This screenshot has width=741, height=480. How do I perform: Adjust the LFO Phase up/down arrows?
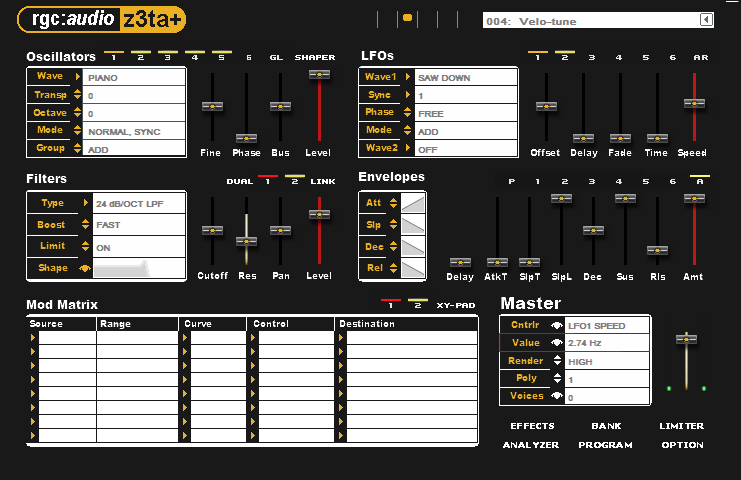(x=407, y=112)
